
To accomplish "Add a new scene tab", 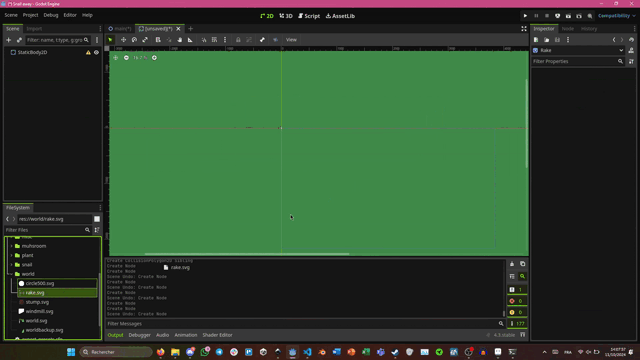I will (190, 29).
